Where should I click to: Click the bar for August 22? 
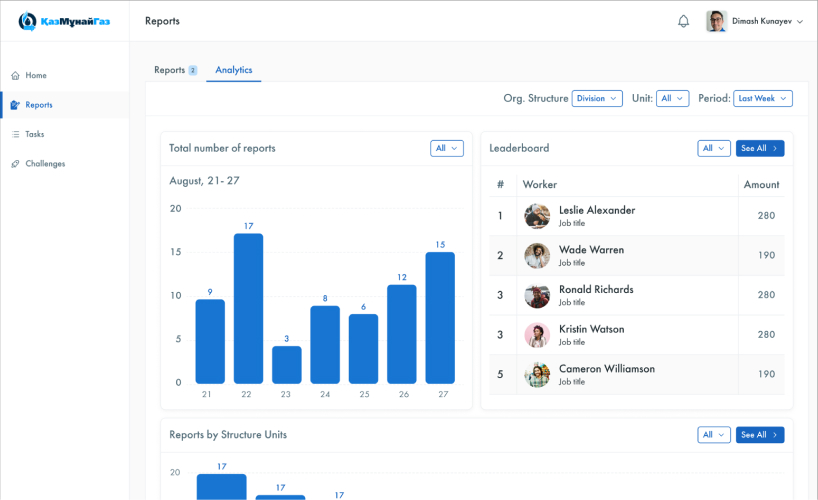[248, 308]
